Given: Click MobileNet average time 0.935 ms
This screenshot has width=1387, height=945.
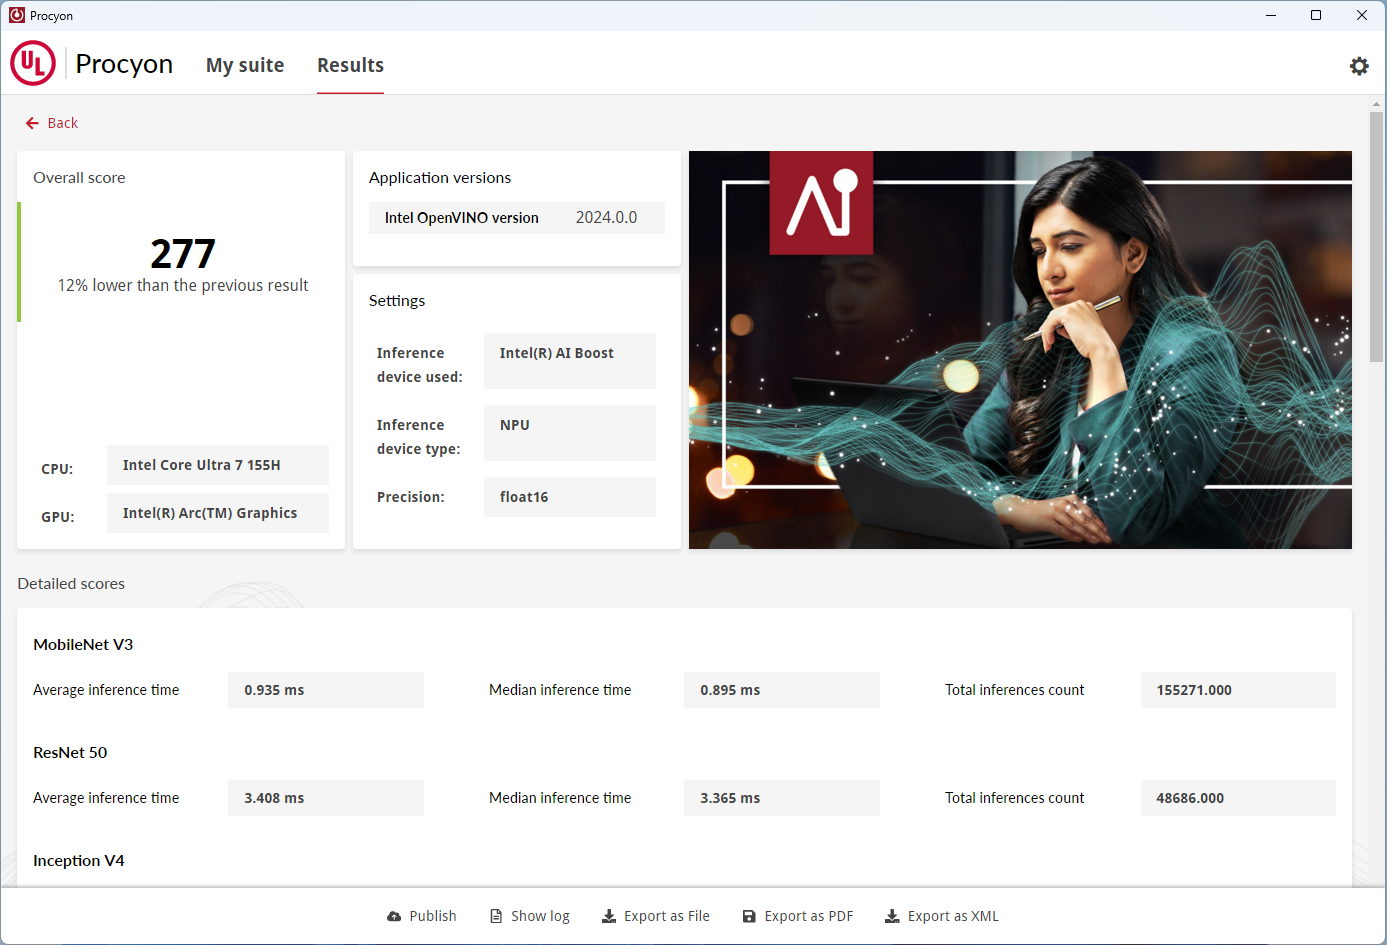Looking at the screenshot, I should click(x=326, y=690).
